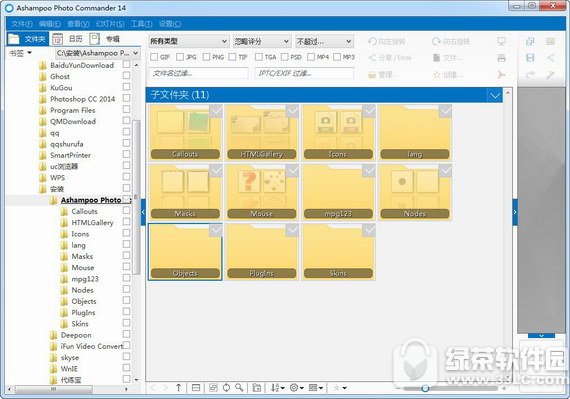The width and height of the screenshot is (570, 399).
Task: Collapse the 子文件夹 (11) section chevron
Action: click(x=495, y=96)
